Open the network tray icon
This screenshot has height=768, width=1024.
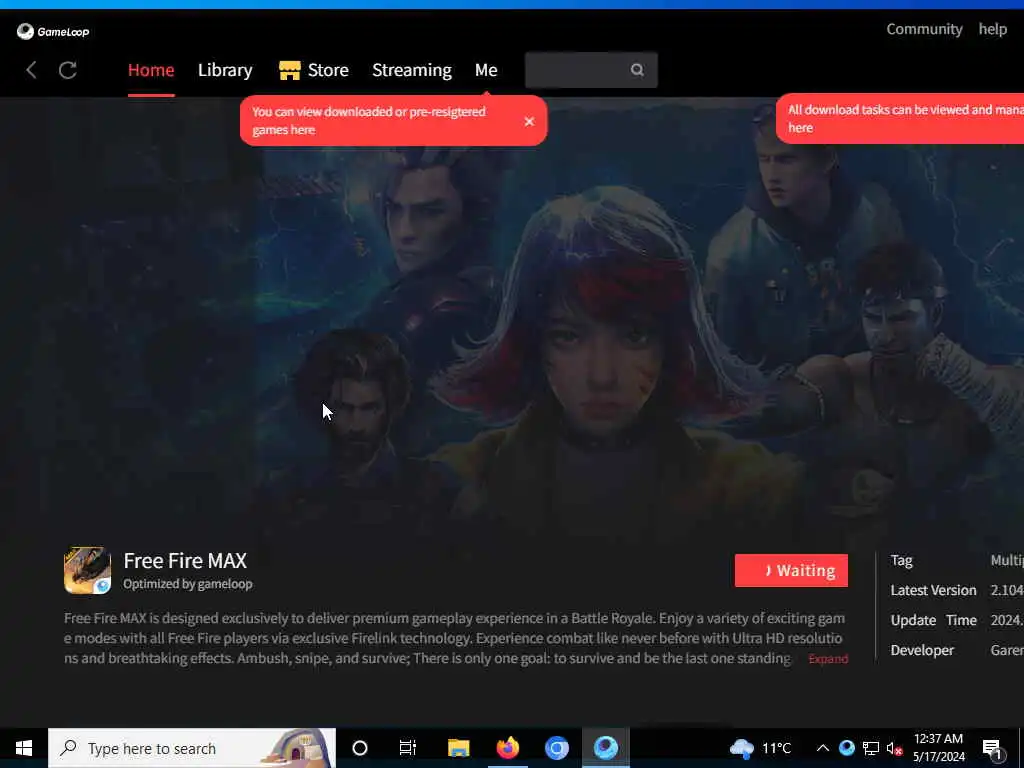(x=871, y=748)
